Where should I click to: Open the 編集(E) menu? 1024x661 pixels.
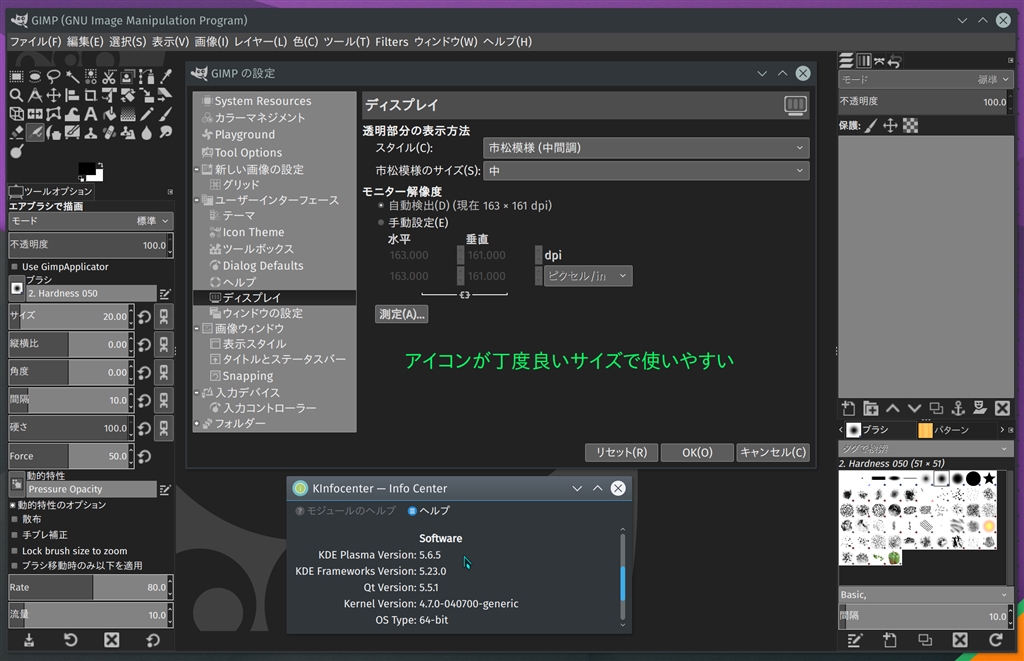point(85,42)
